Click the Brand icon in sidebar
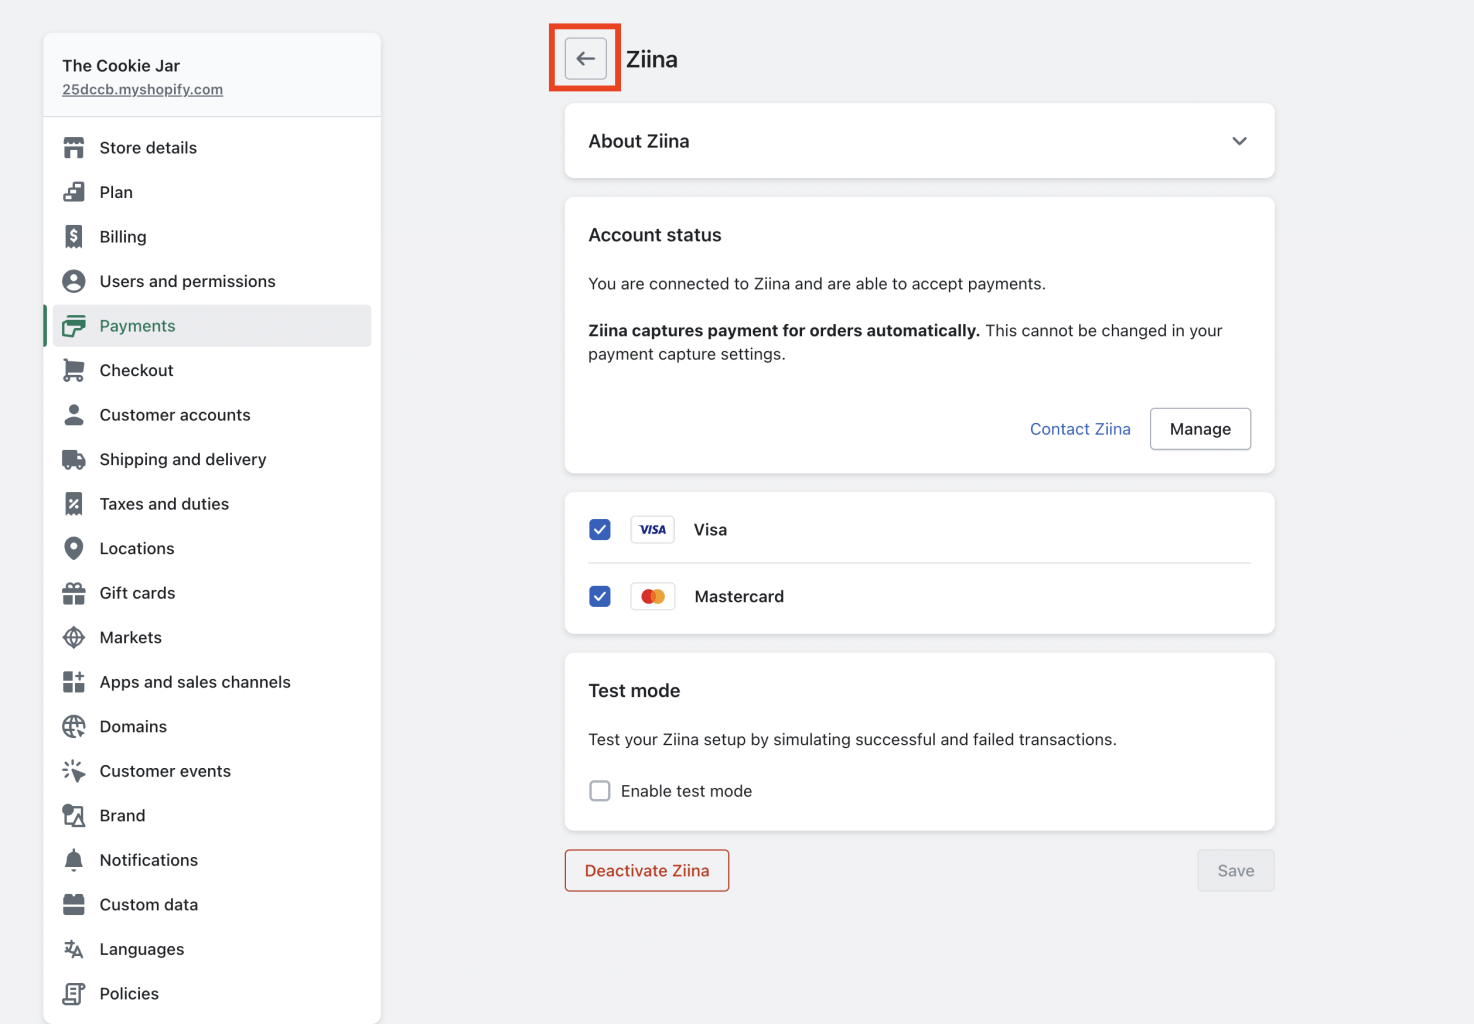This screenshot has height=1024, width=1474. (x=74, y=815)
